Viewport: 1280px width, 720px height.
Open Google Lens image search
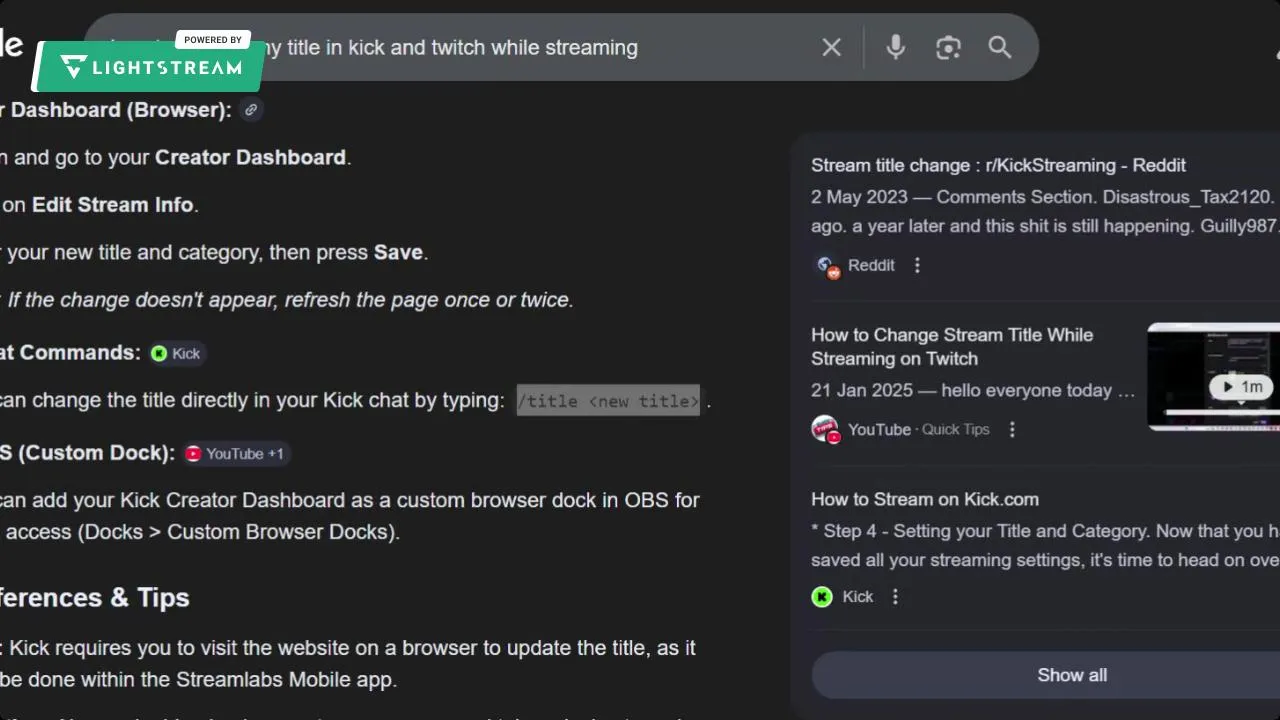(x=948, y=47)
